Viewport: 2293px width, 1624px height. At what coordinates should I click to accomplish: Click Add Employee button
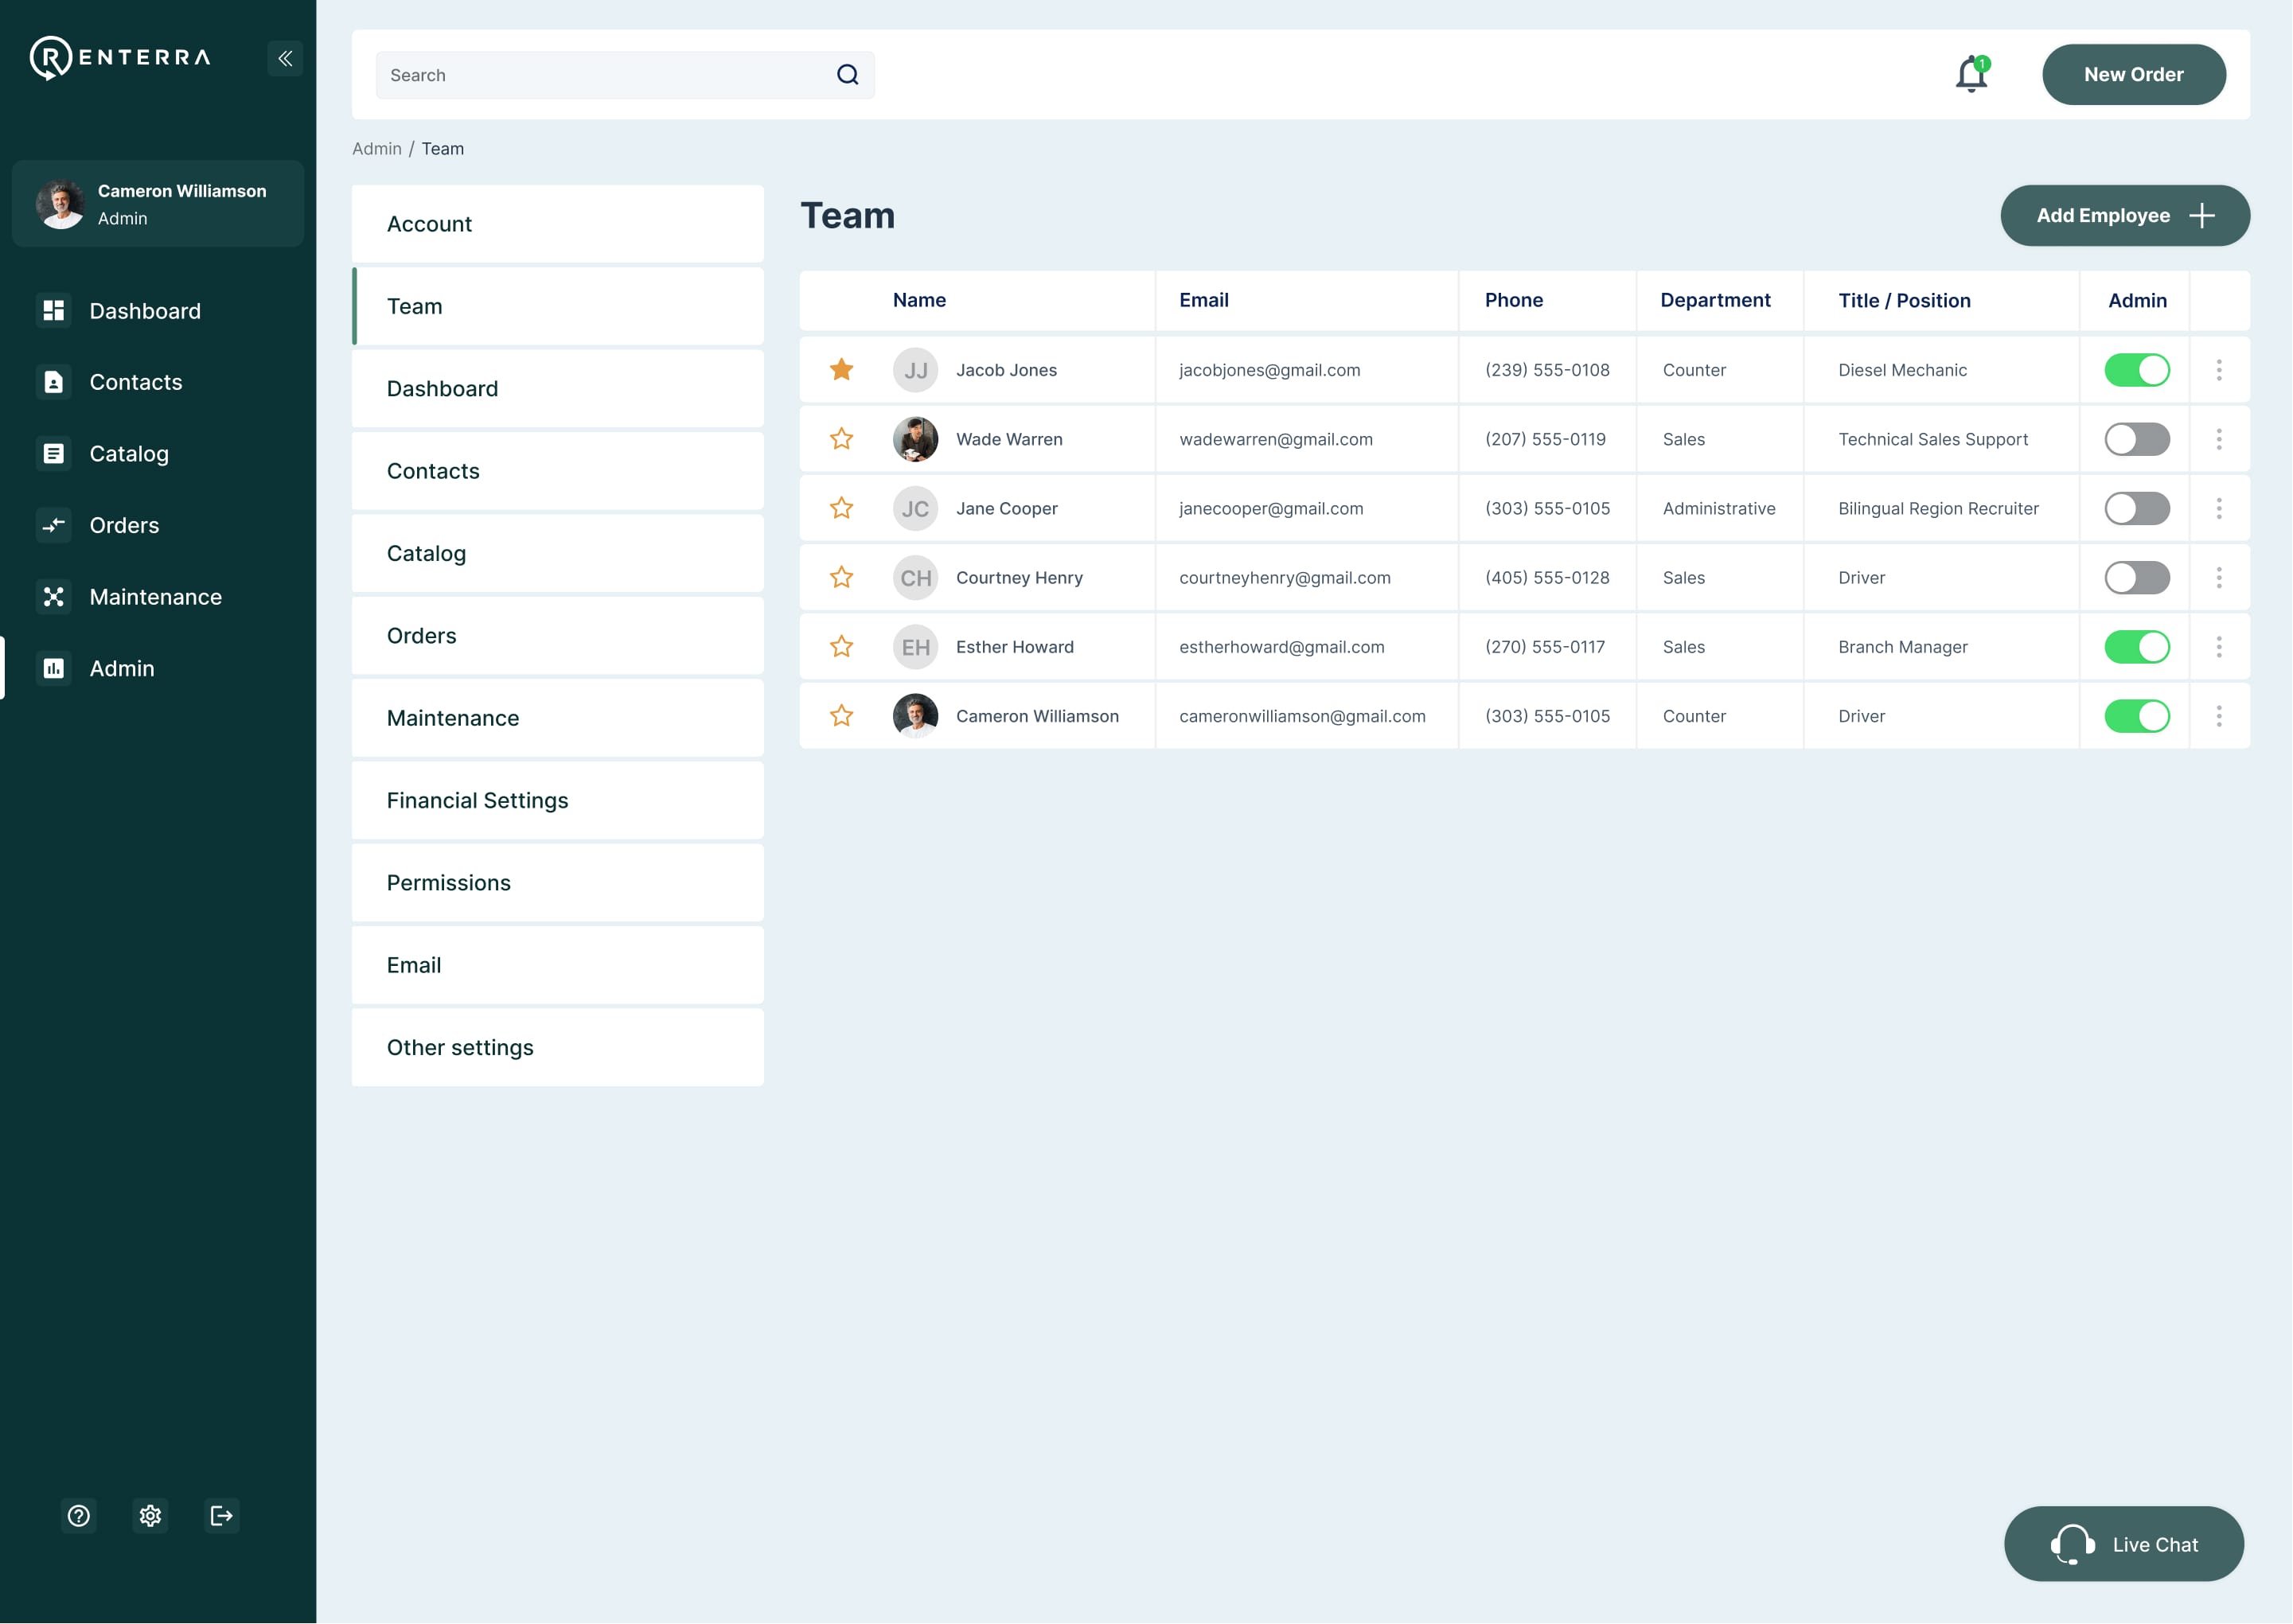2124,216
